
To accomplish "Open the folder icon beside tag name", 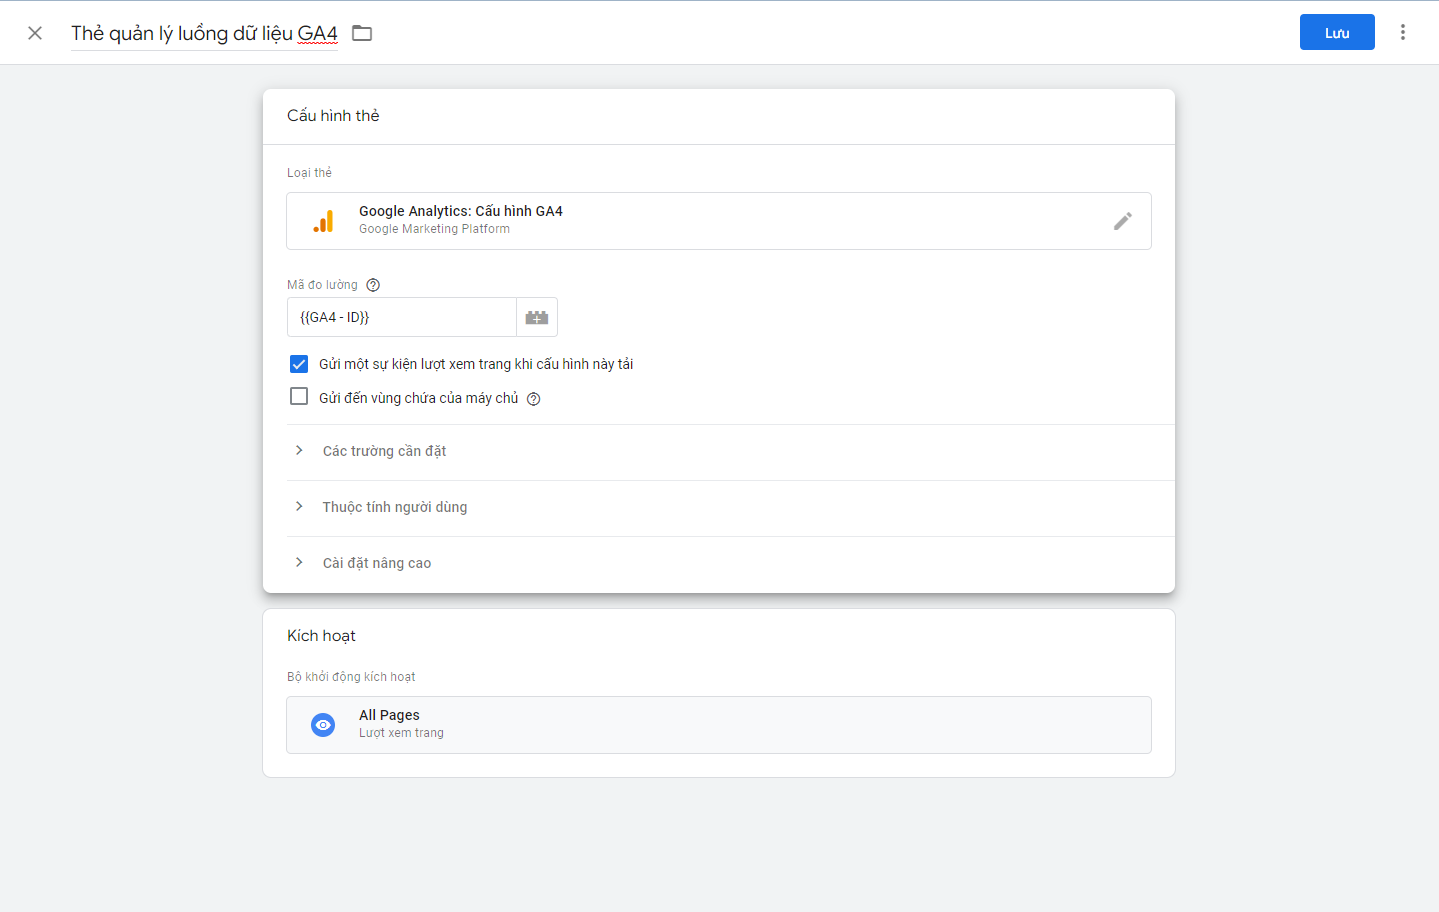I will point(362,33).
